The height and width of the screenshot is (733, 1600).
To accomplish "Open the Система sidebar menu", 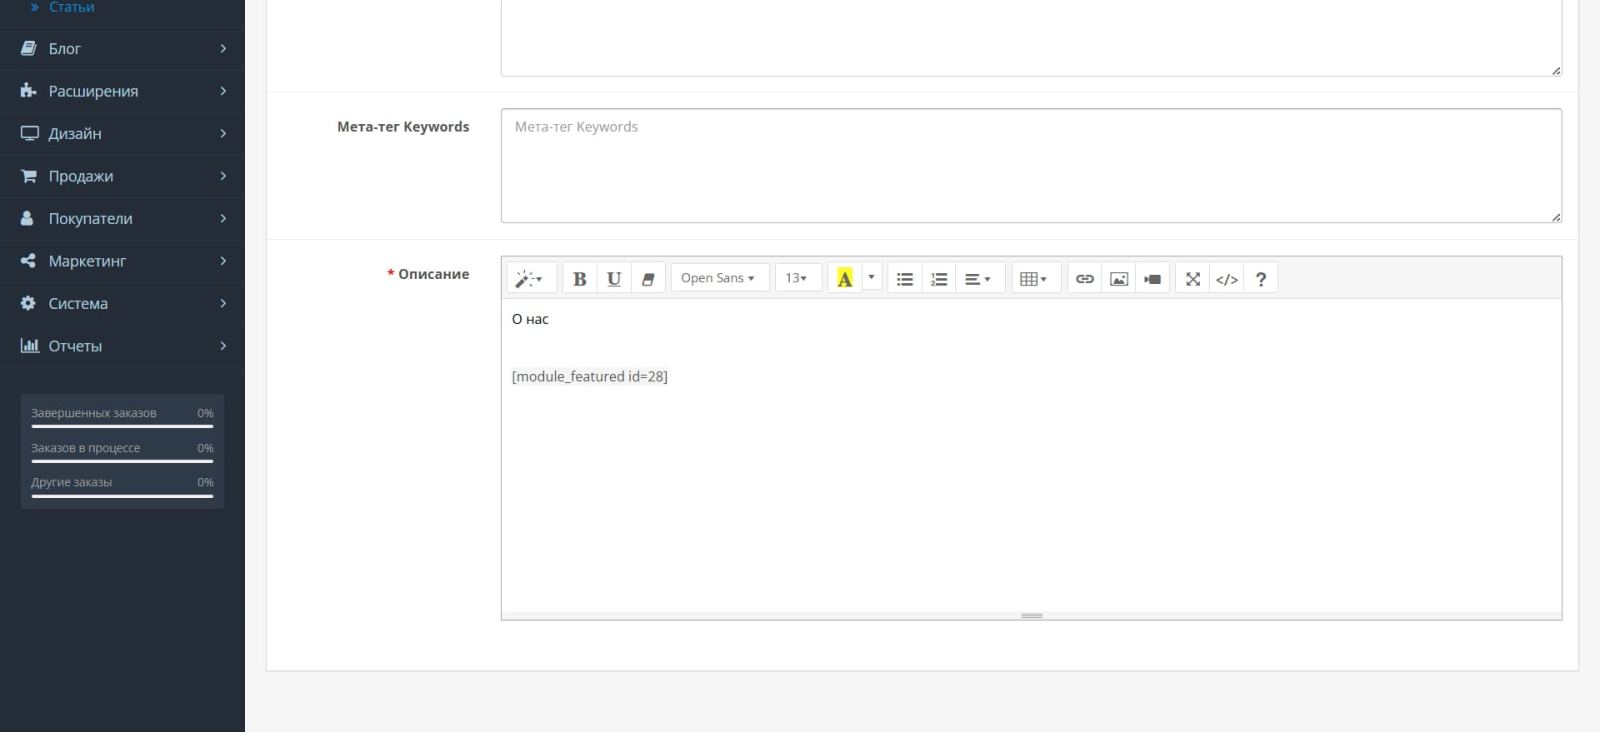I will pos(122,303).
